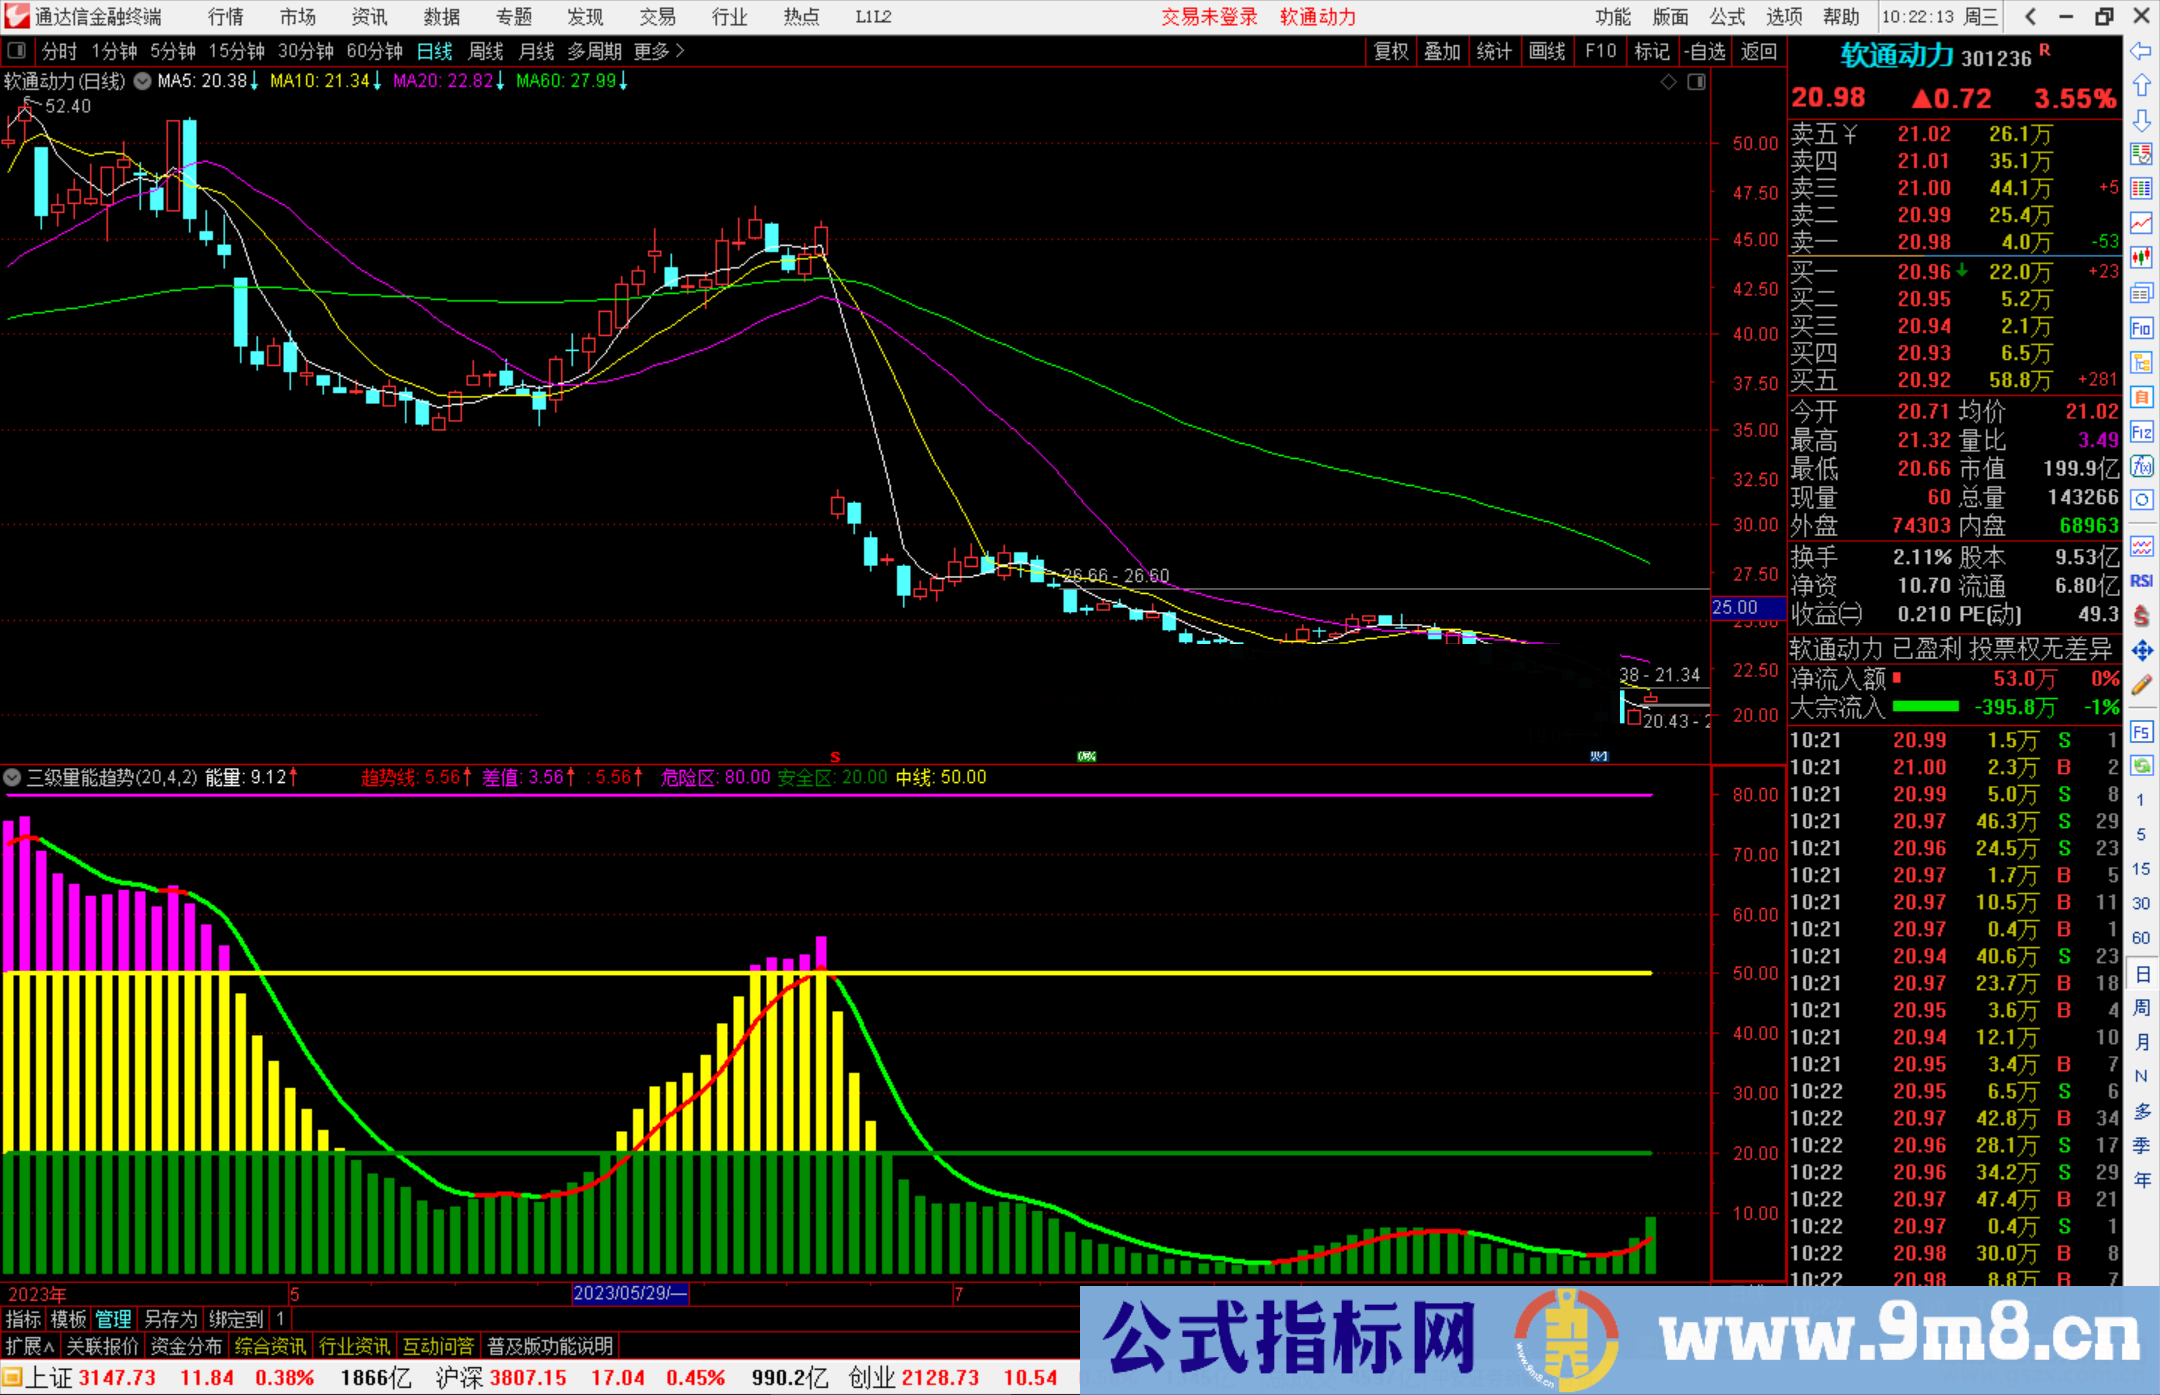Select the pencil annotation icon in right sidebar
2160x1395 pixels.
coord(2142,685)
